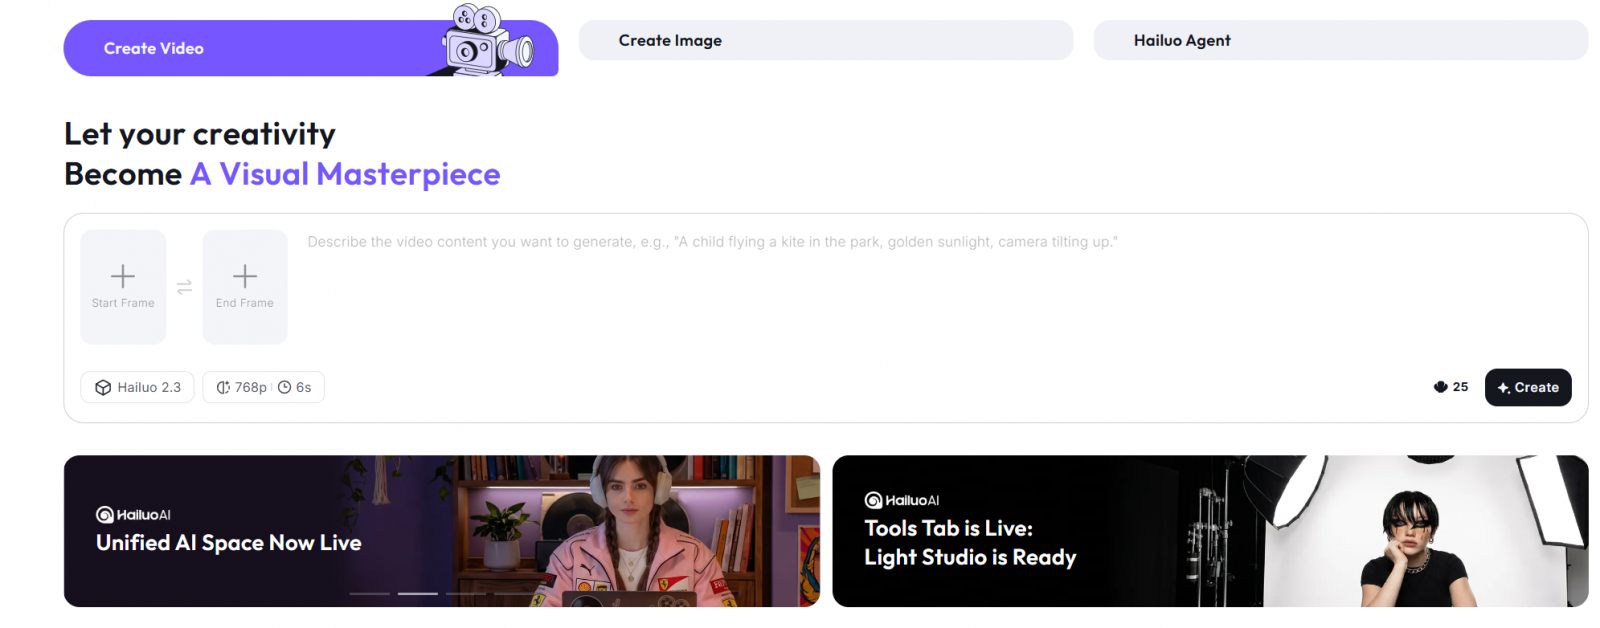
Task: Open the Hailuo Agent tab
Action: 1340,40
